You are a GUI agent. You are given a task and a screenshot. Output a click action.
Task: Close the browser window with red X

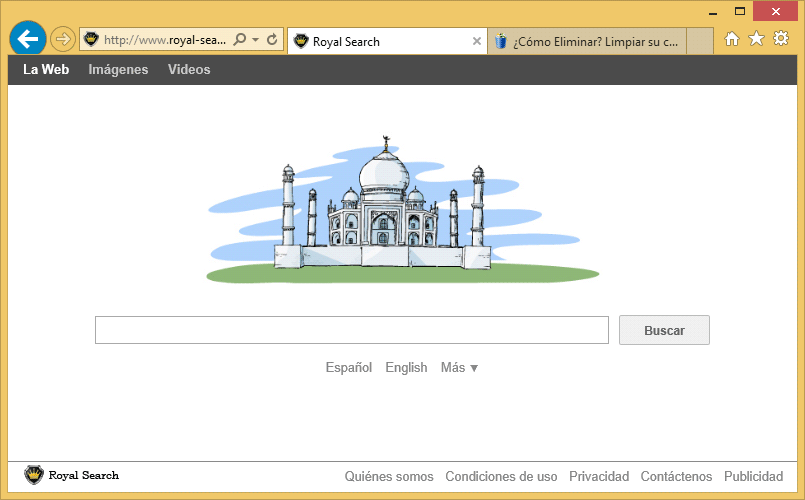click(x=776, y=11)
